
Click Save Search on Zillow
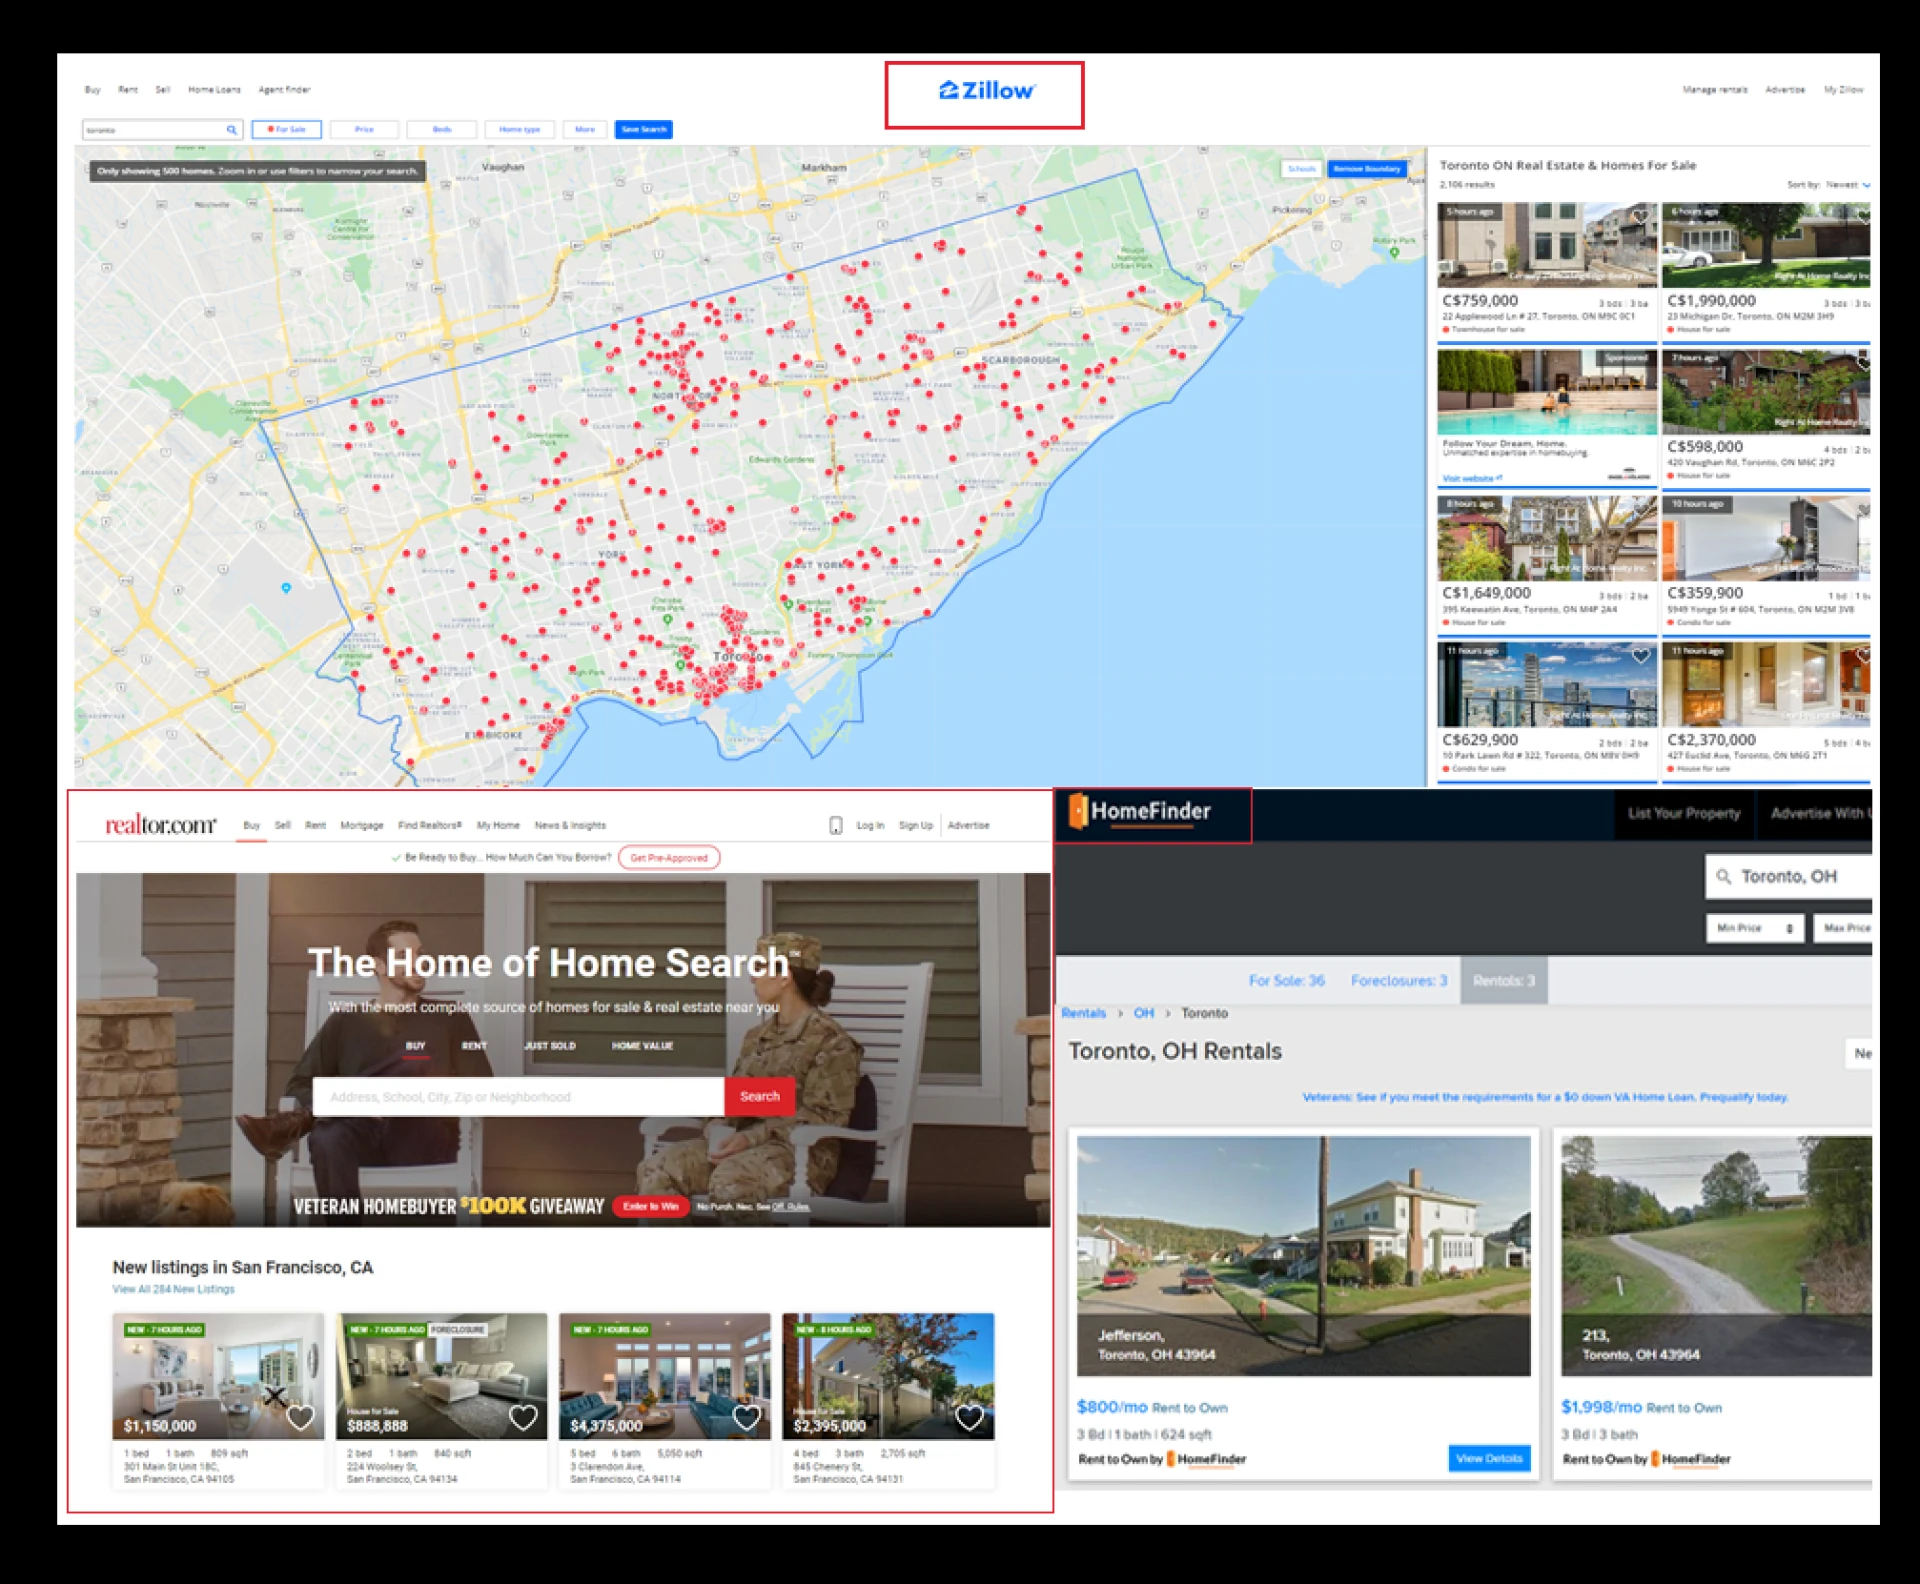pyautogui.click(x=643, y=130)
